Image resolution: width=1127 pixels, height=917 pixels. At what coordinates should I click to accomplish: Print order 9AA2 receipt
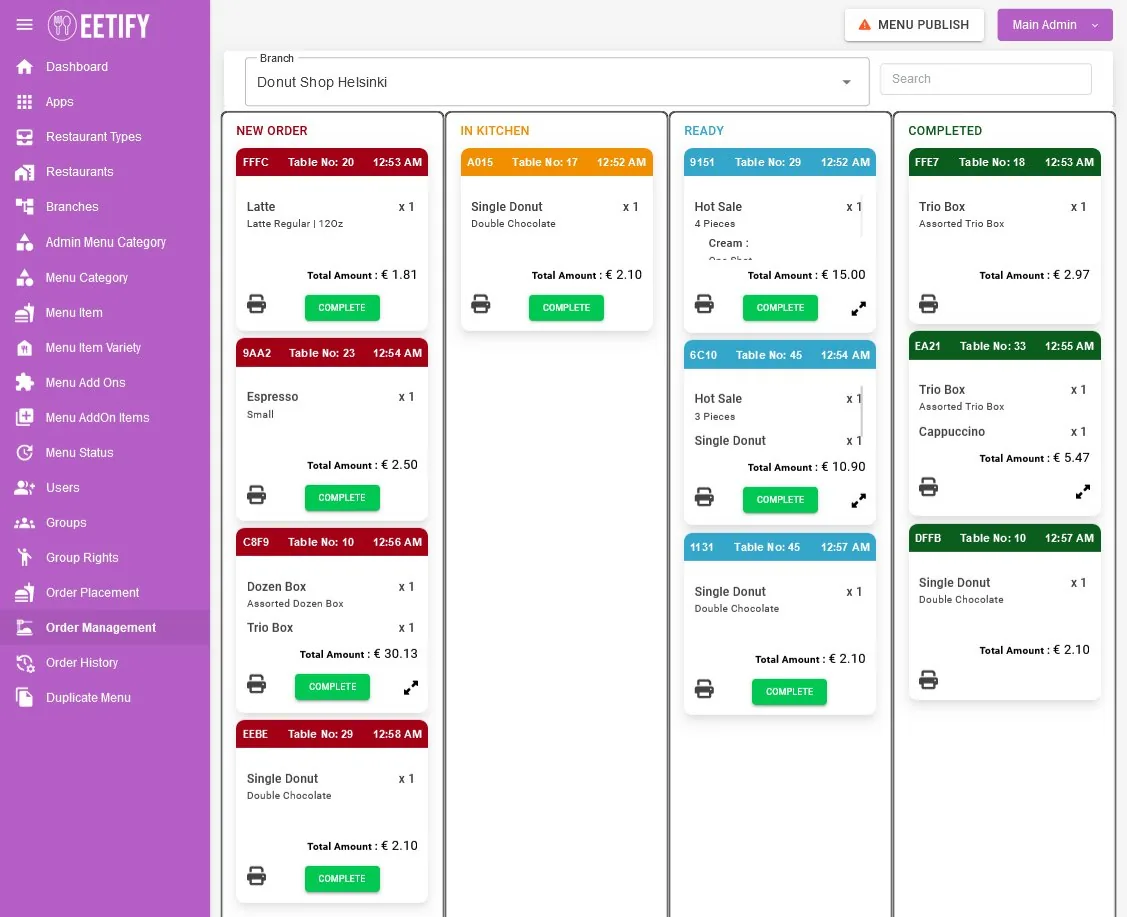[257, 494]
